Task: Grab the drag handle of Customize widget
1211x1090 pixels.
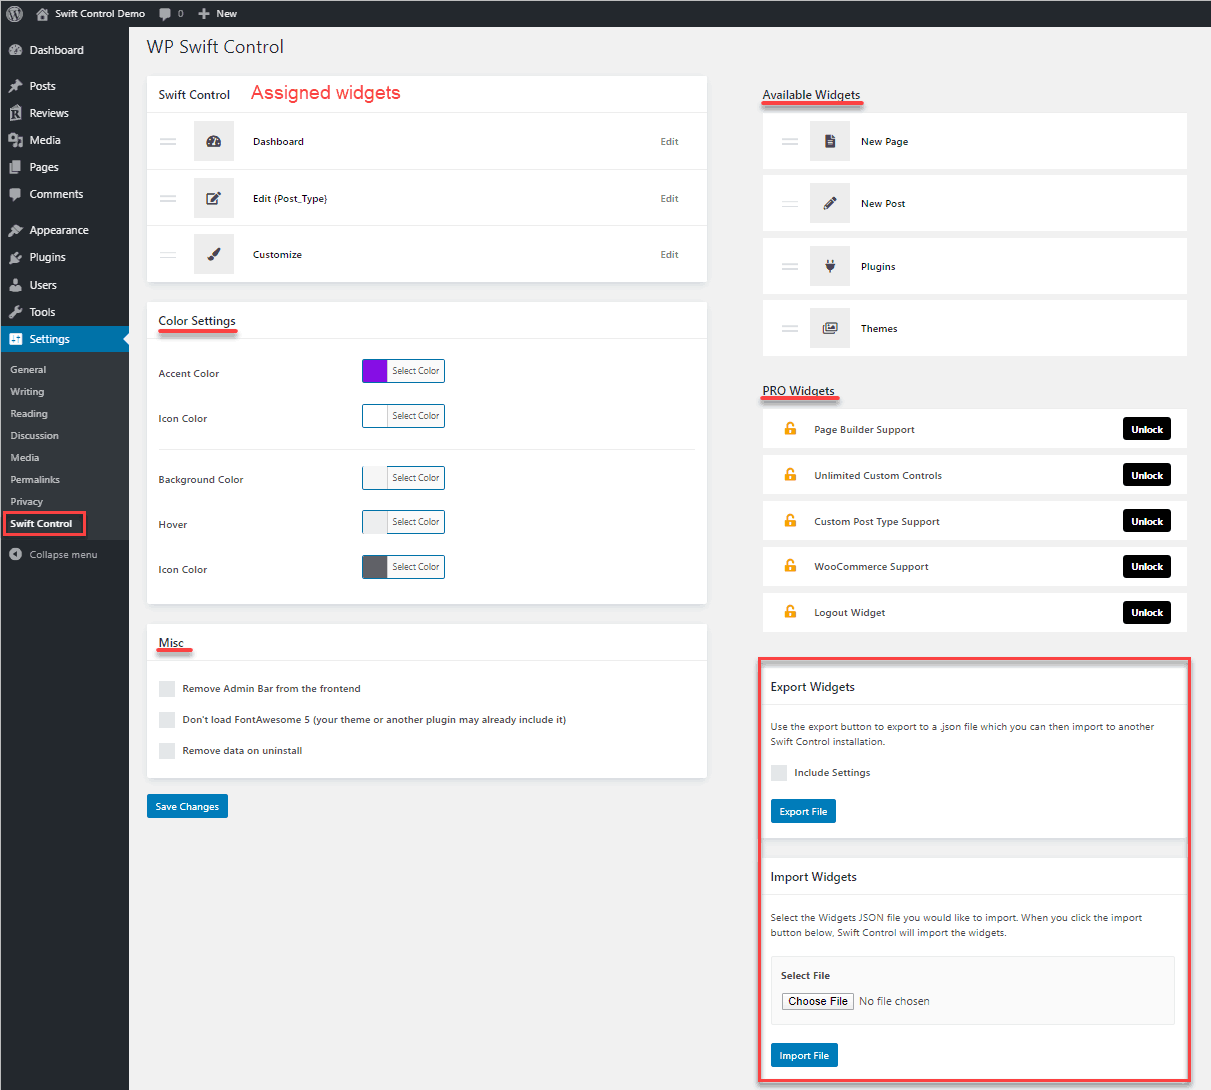Action: tap(168, 254)
